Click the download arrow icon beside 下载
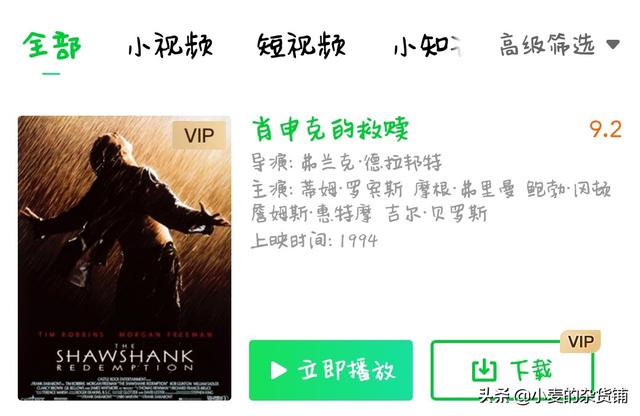Screen dimensions: 640x416 point(484,370)
